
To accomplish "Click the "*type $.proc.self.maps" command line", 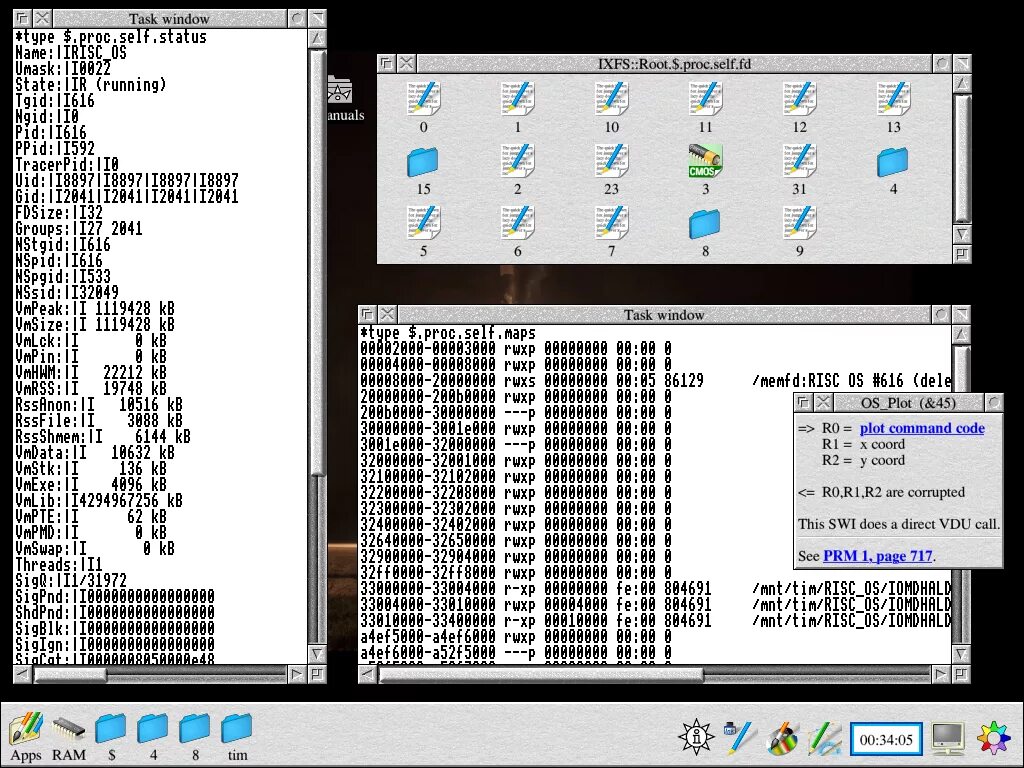I will (x=448, y=333).
